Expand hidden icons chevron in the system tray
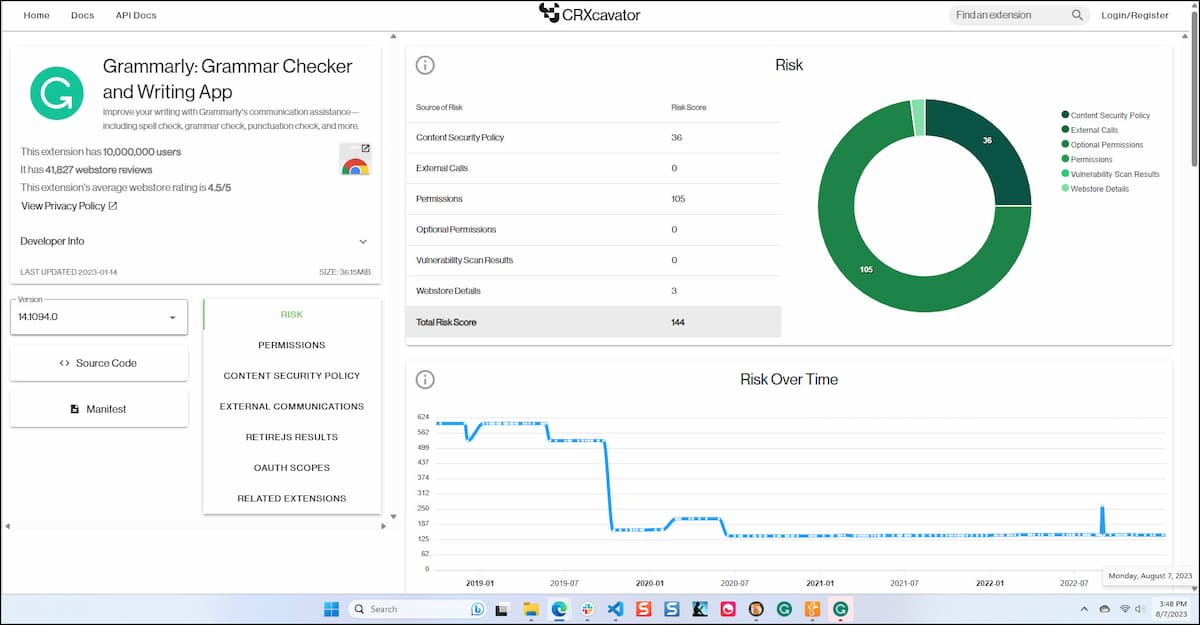1200x625 pixels. pos(1084,608)
